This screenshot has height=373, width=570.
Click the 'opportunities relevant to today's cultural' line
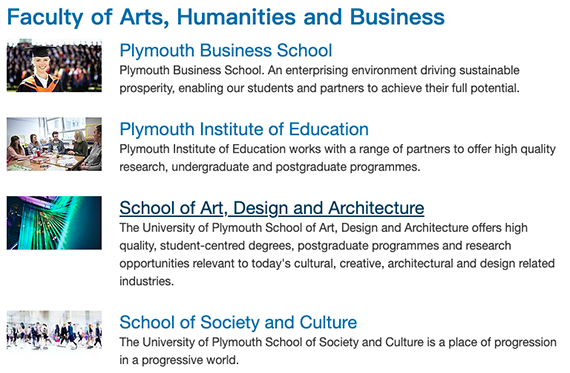[337, 264]
